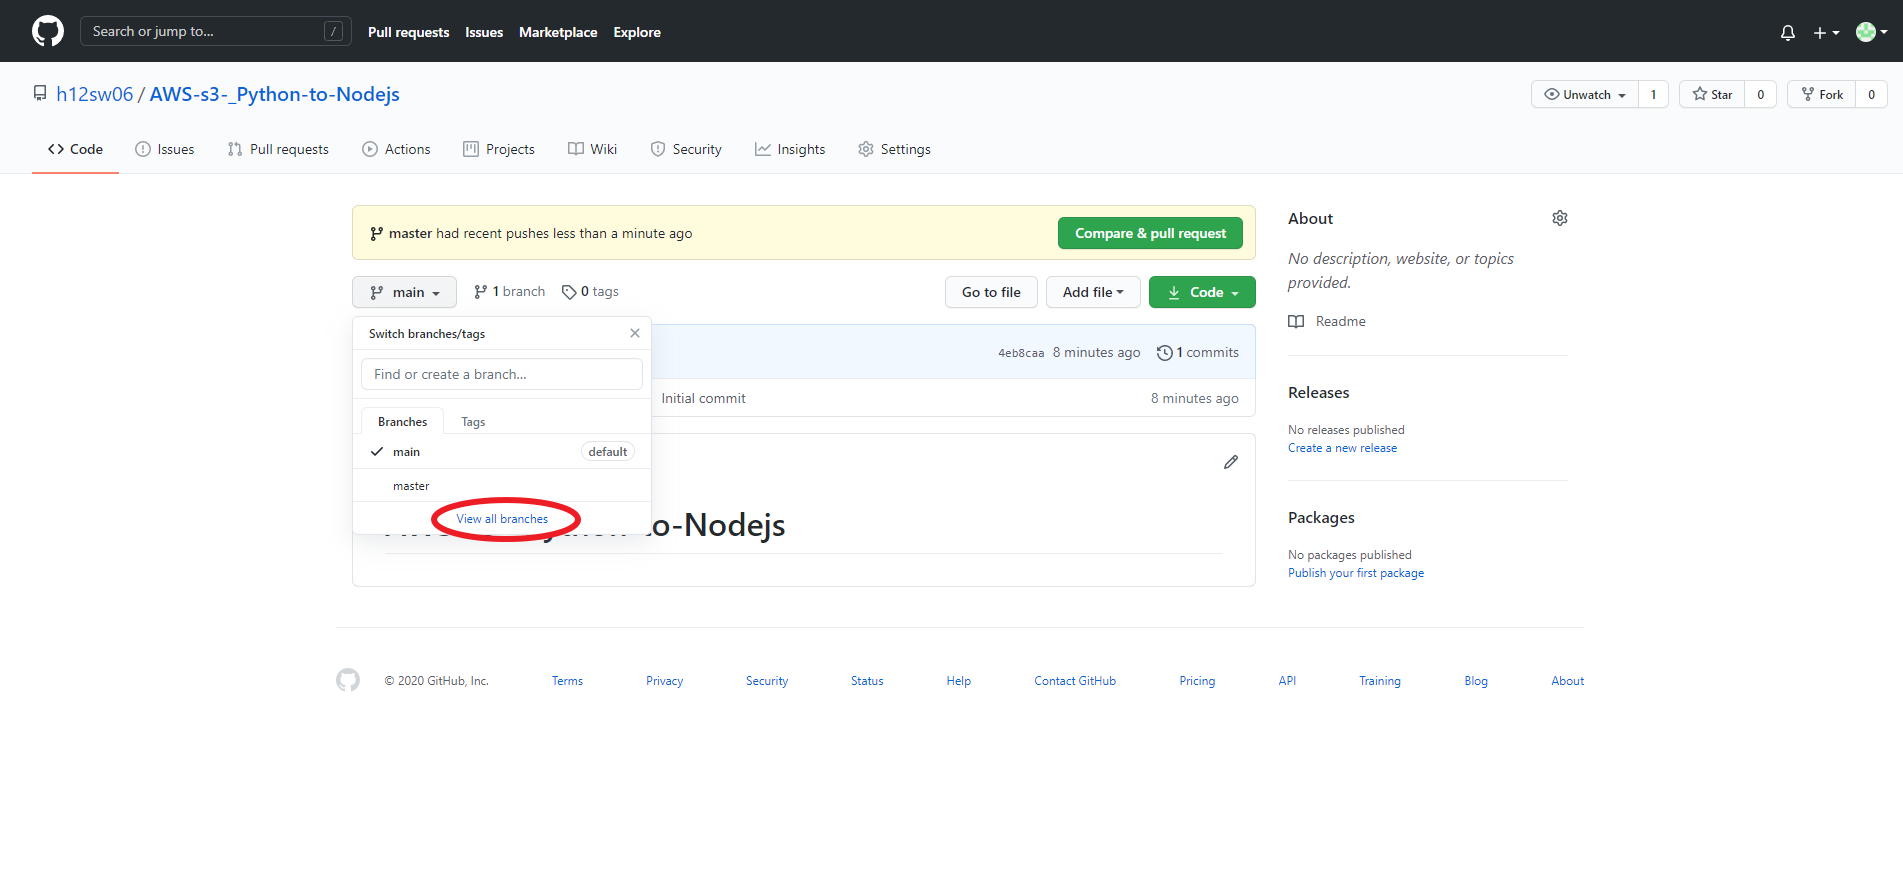Open the 1 branch link
Image resolution: width=1903 pixels, height=887 pixels.
[x=509, y=291]
